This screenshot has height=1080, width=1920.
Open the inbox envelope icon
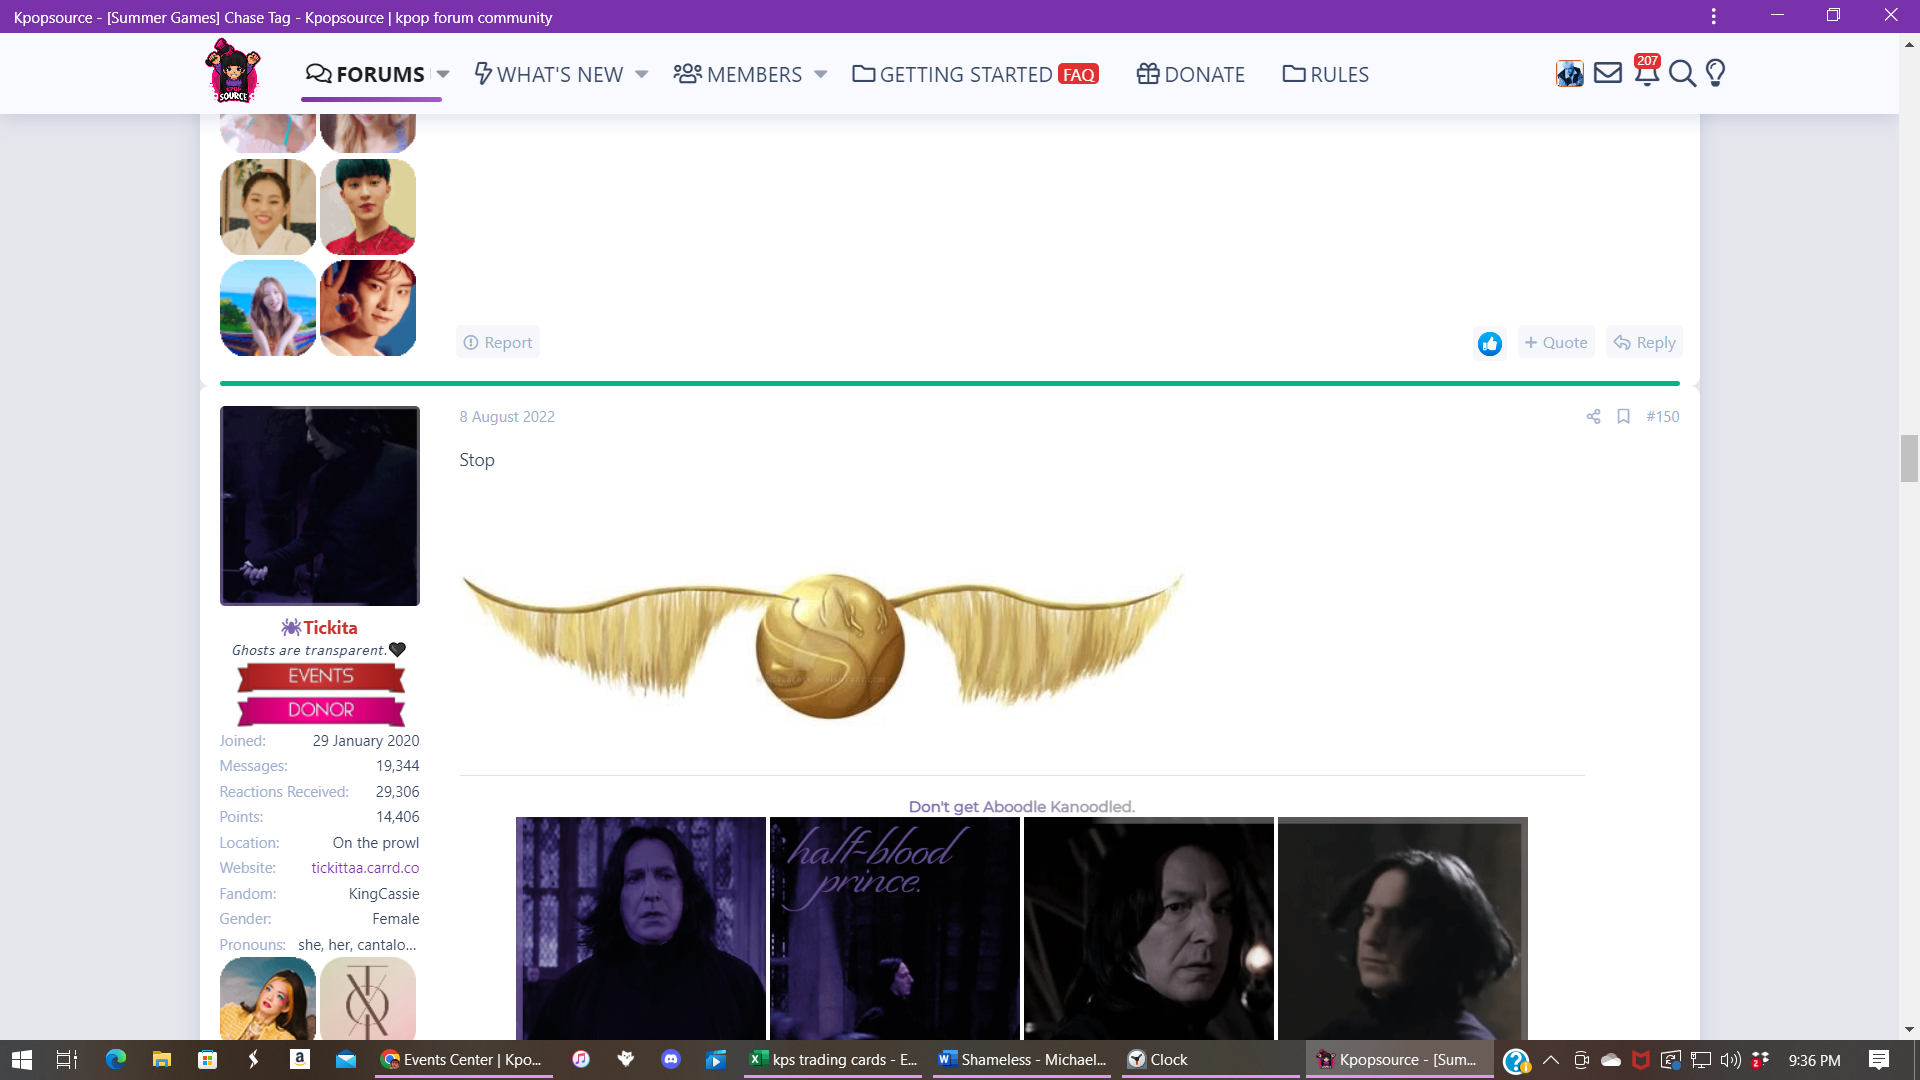click(x=1608, y=73)
